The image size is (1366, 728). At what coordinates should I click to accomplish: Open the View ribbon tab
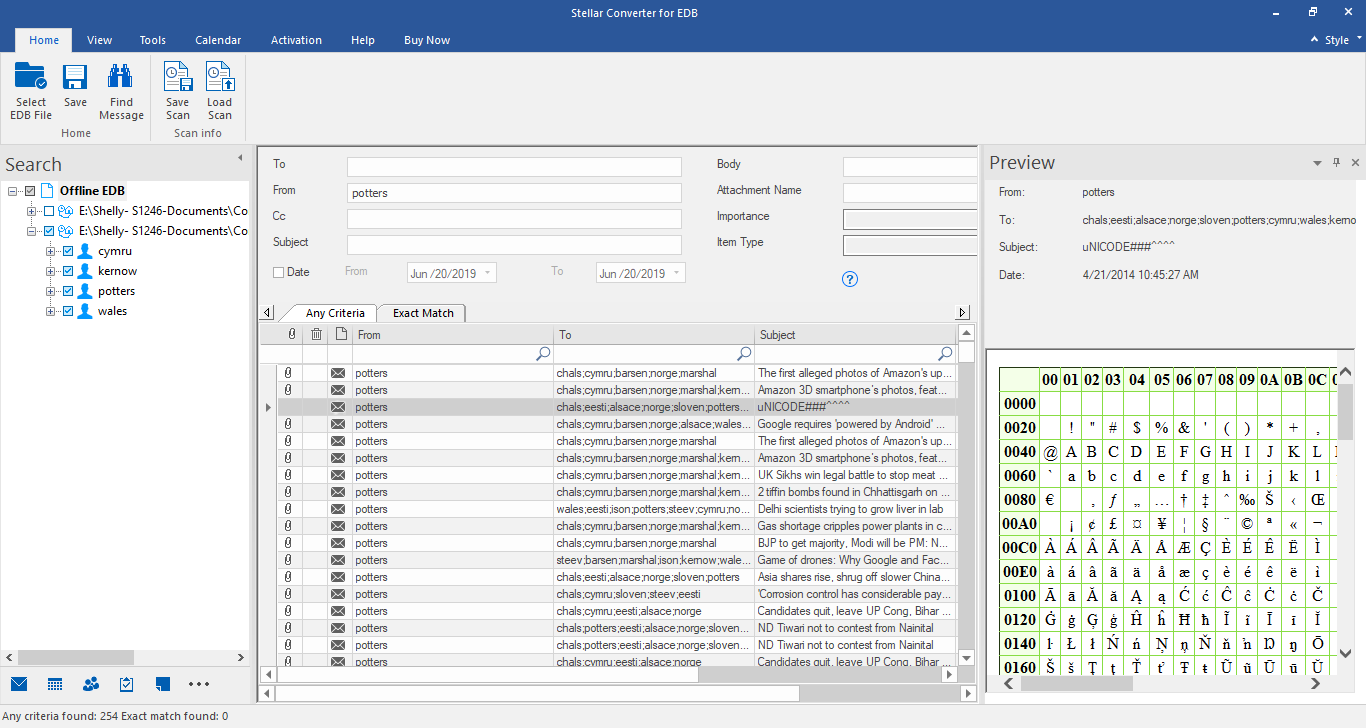[x=99, y=40]
